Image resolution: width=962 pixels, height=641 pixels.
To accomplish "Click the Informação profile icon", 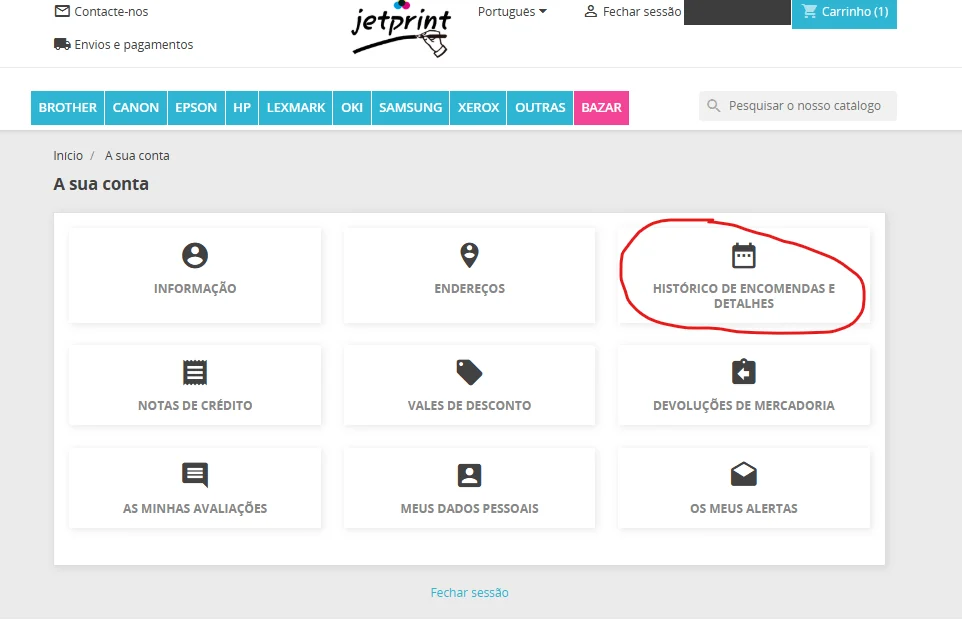I will coord(195,255).
